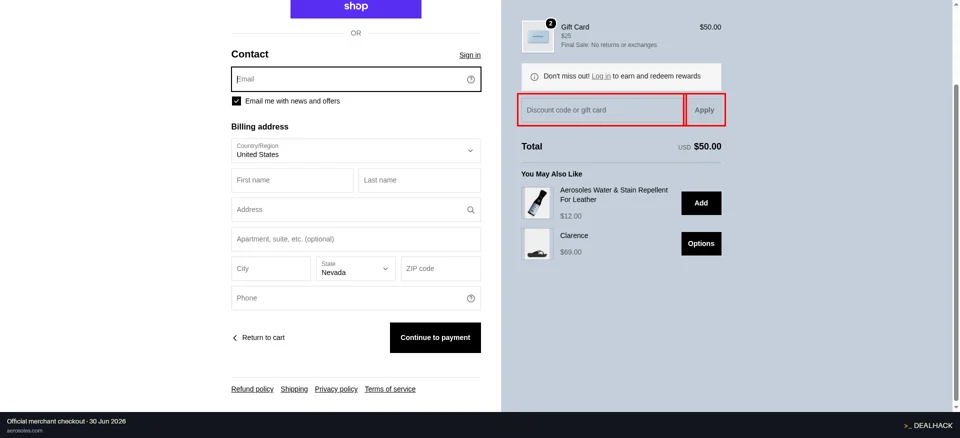Click the Address input field

(x=356, y=210)
